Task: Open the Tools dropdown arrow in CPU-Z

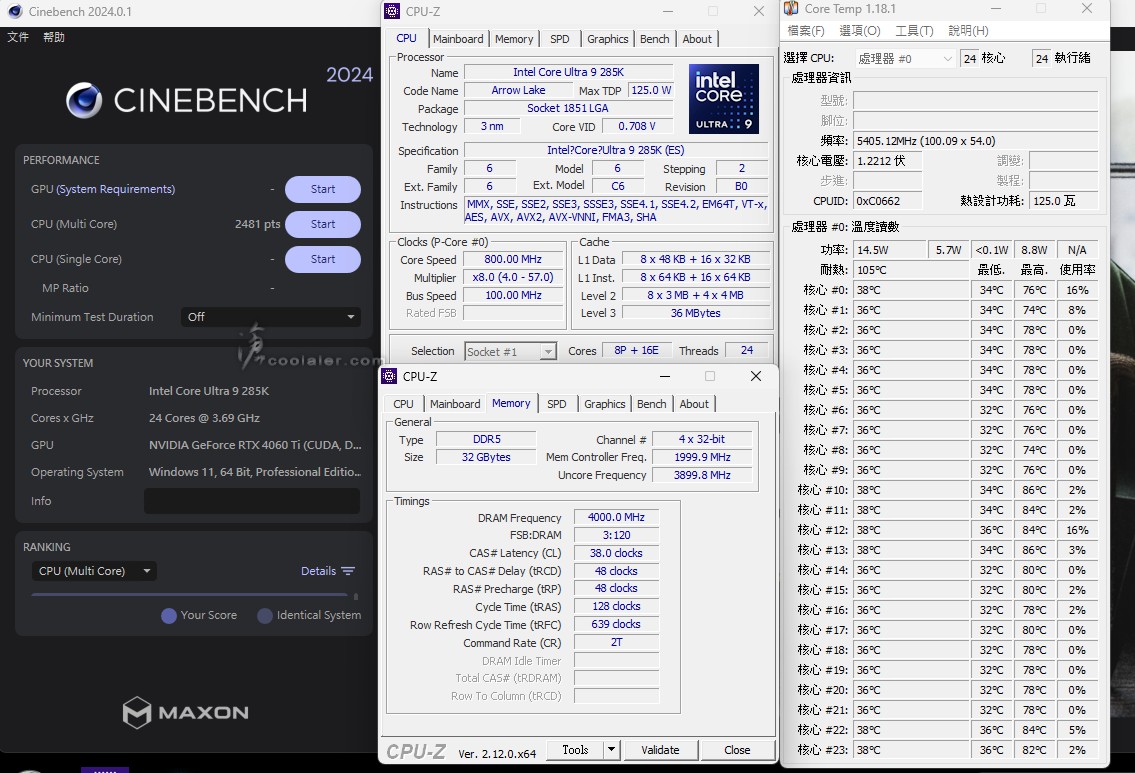Action: click(x=612, y=750)
